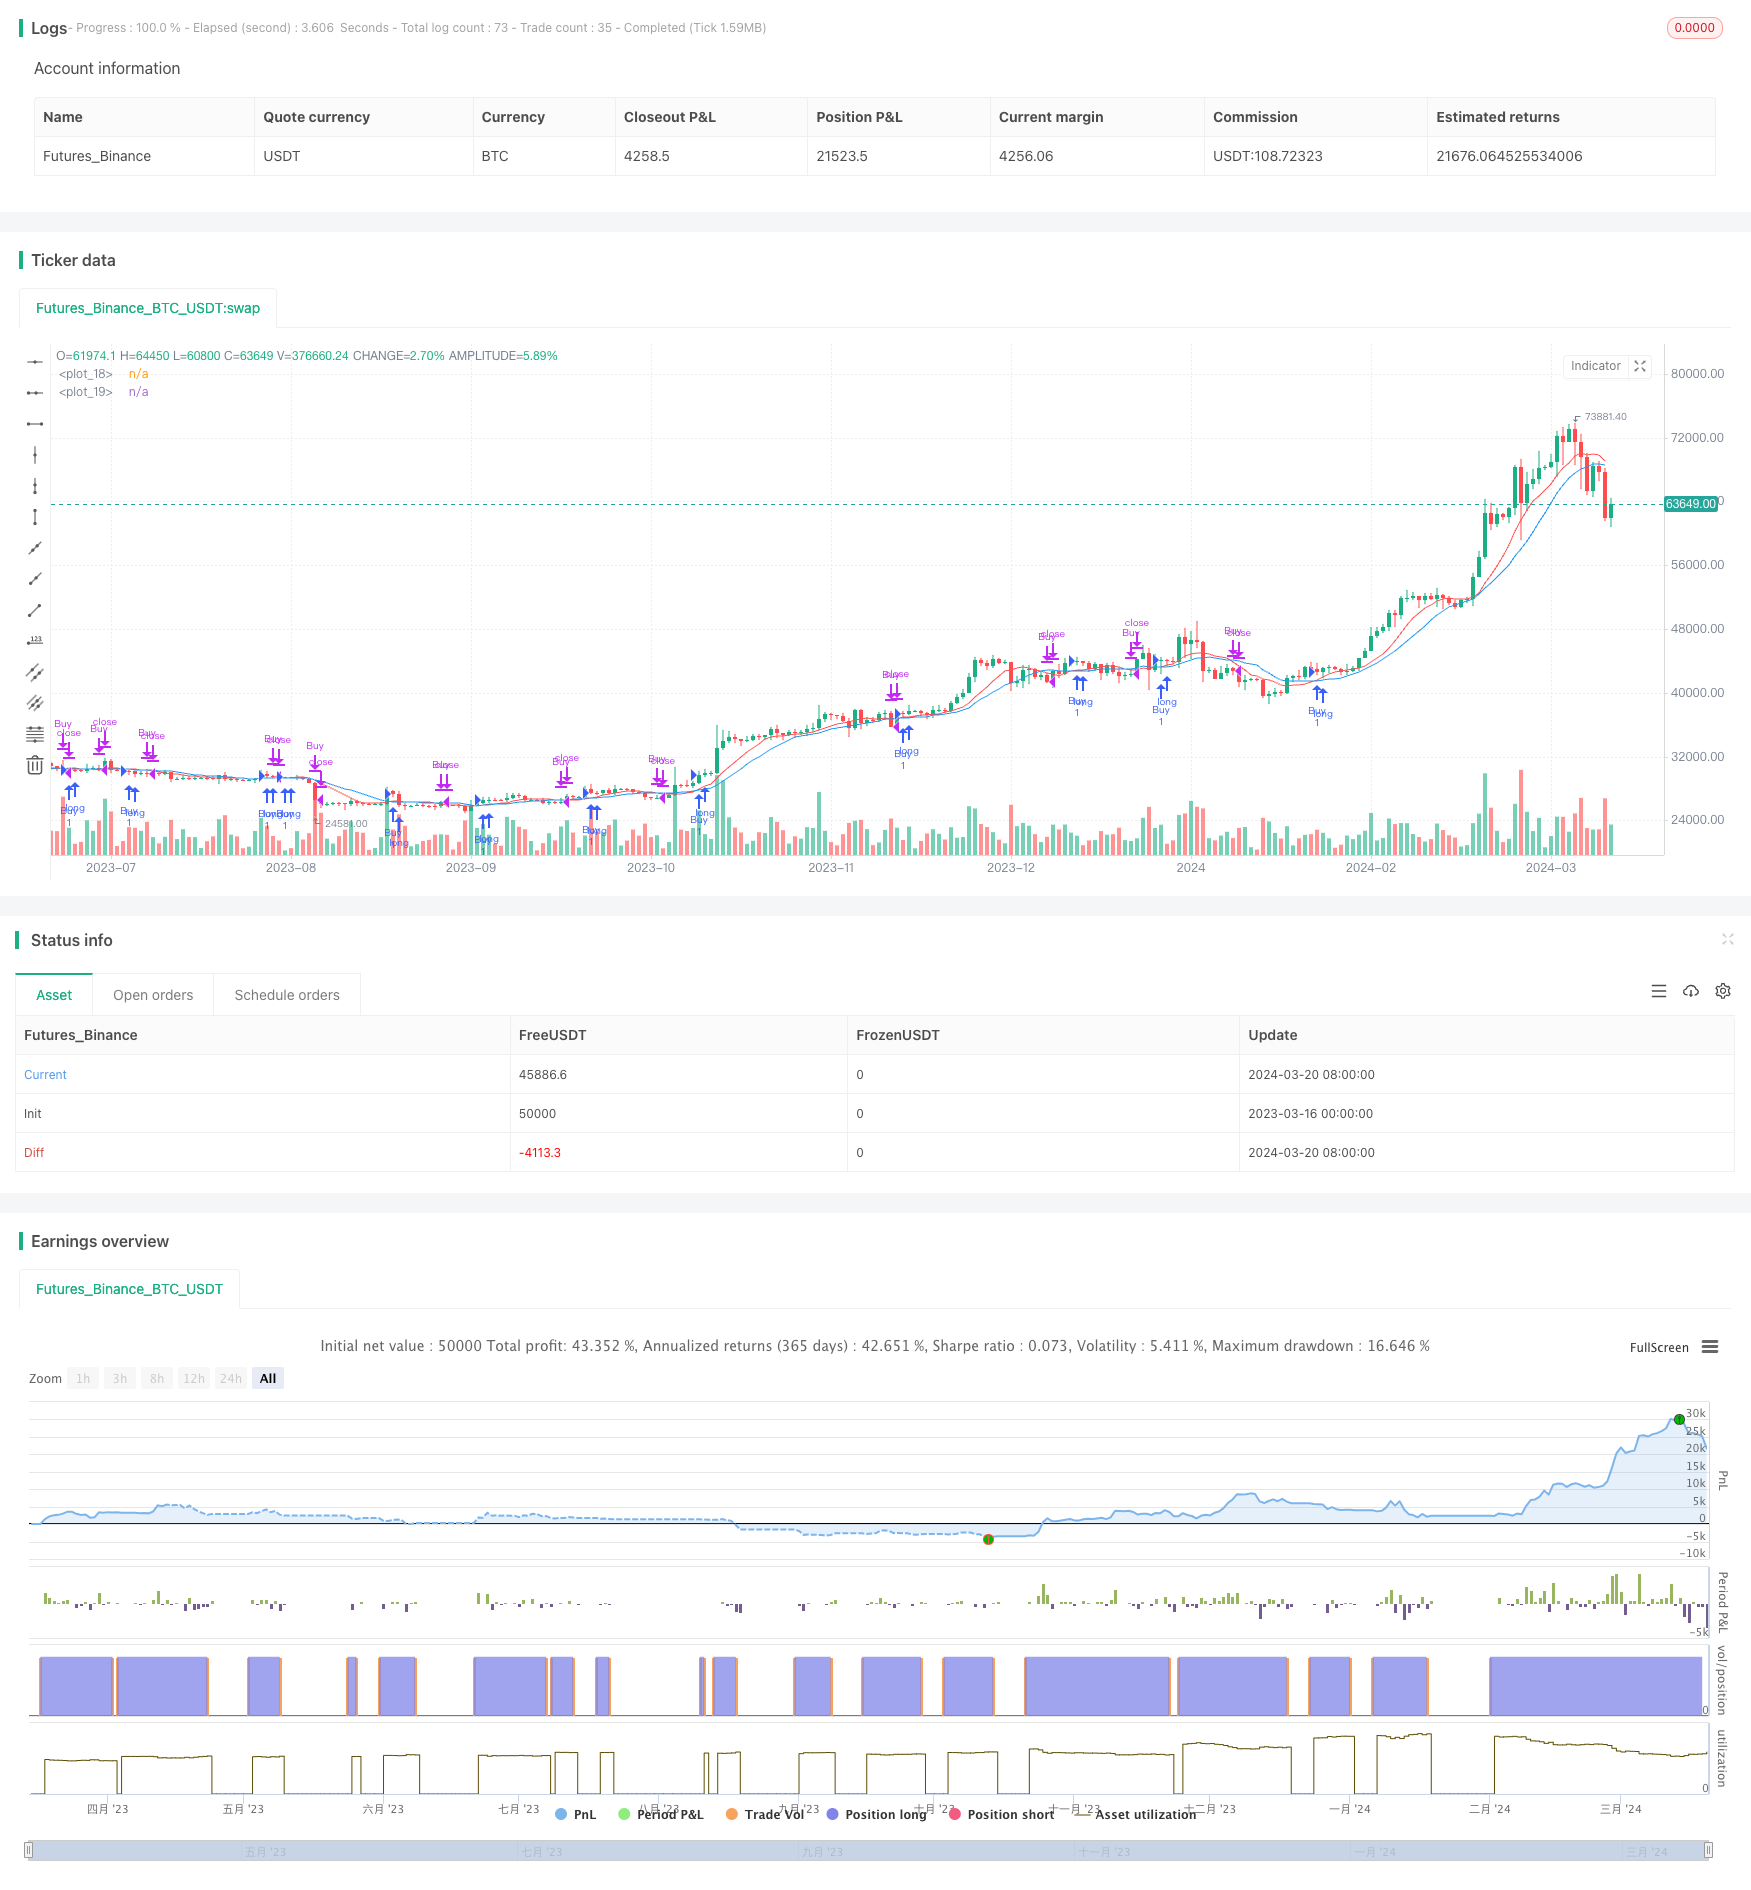
Task: Toggle PnL series in chart legend
Action: pyautogui.click(x=575, y=1814)
